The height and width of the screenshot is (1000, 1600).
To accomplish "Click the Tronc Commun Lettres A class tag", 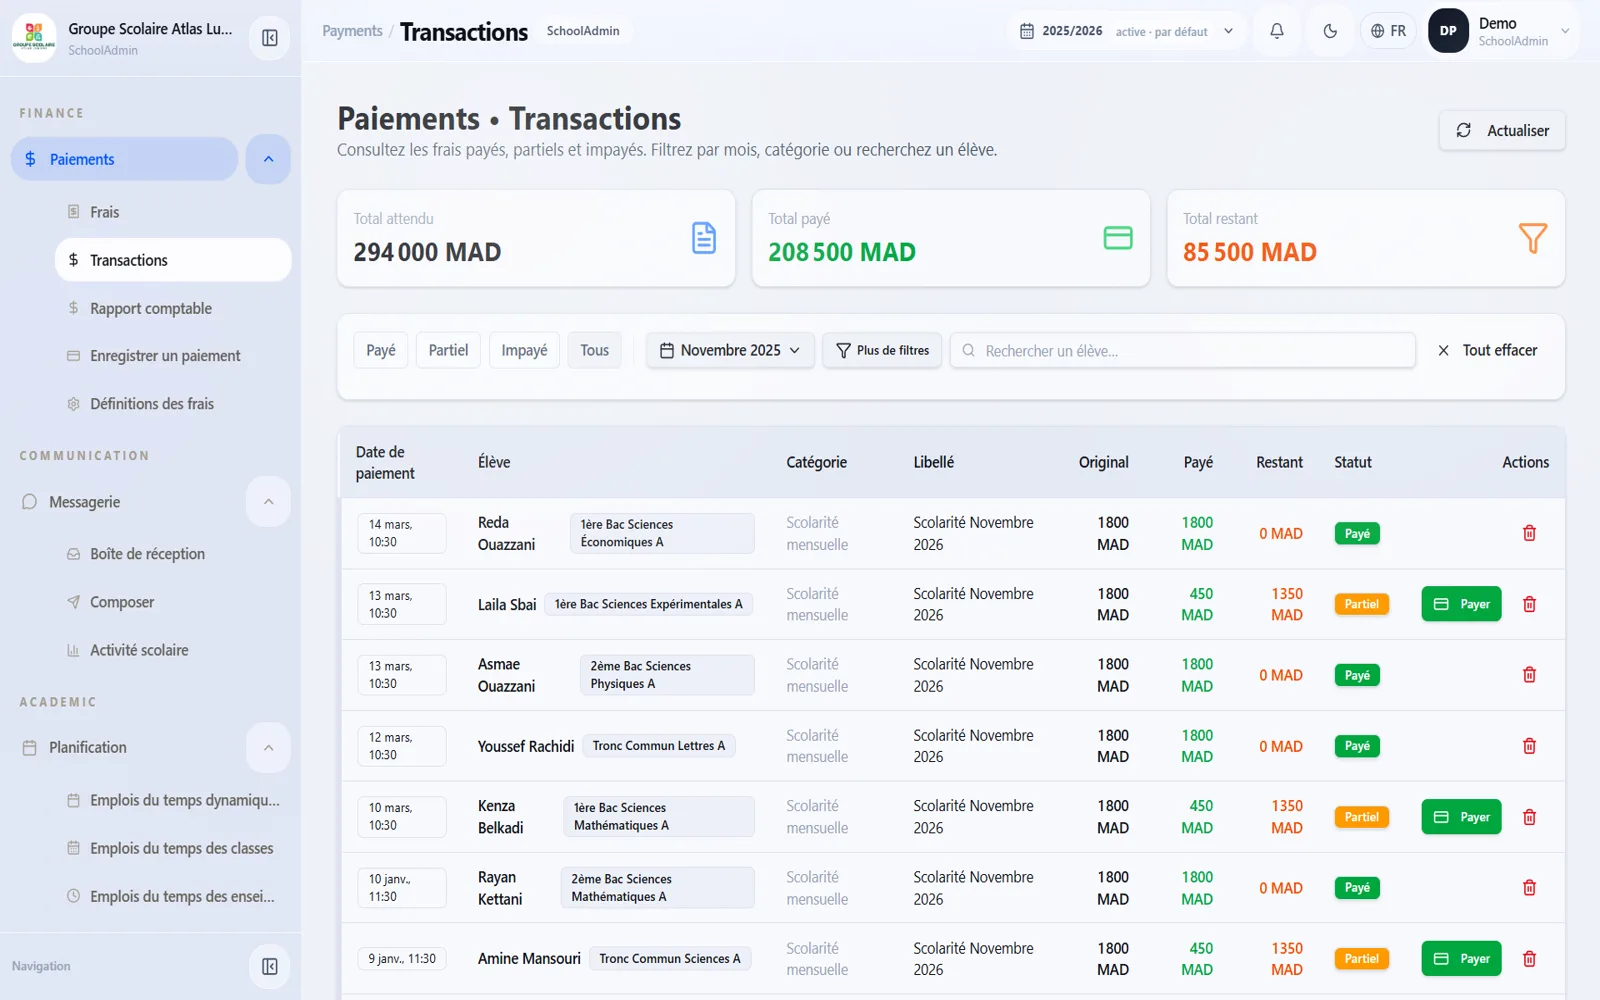I will pyautogui.click(x=659, y=746).
